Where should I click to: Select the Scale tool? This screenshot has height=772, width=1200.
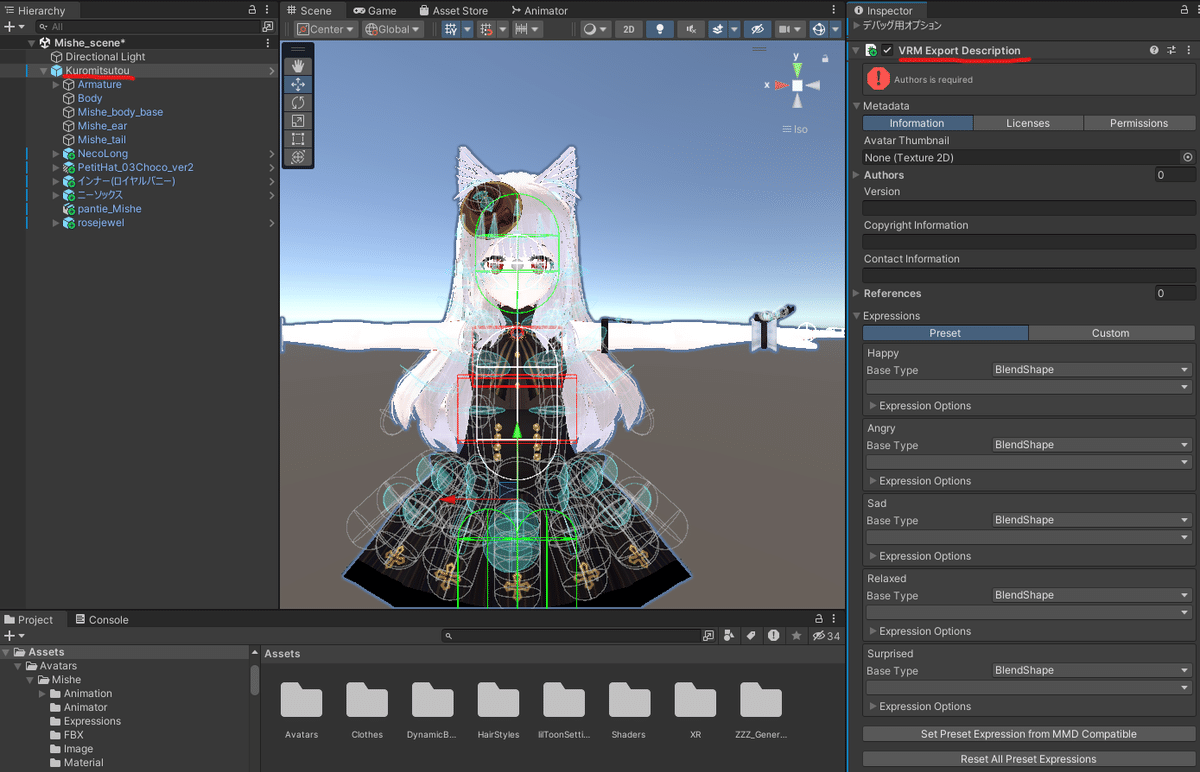point(298,120)
